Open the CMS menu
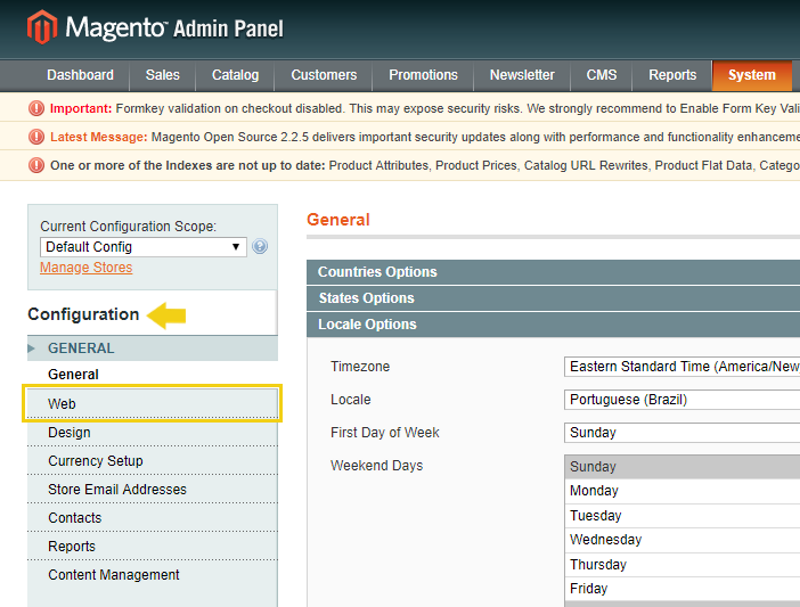This screenshot has width=800, height=607. click(602, 75)
